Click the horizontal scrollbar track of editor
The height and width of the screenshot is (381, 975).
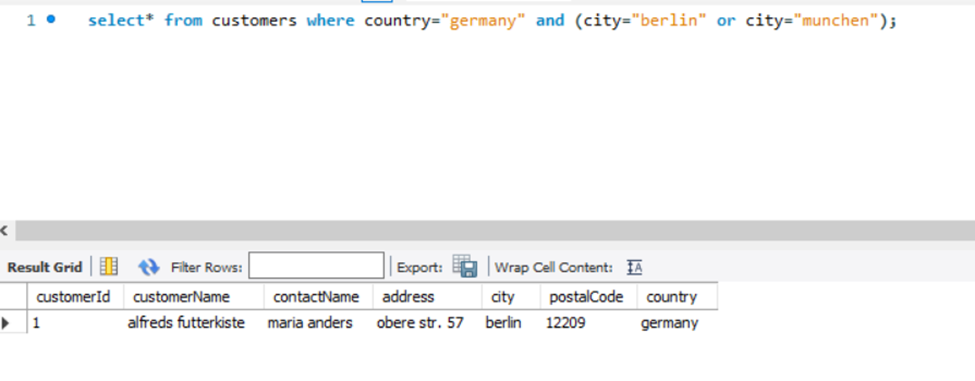click(495, 231)
